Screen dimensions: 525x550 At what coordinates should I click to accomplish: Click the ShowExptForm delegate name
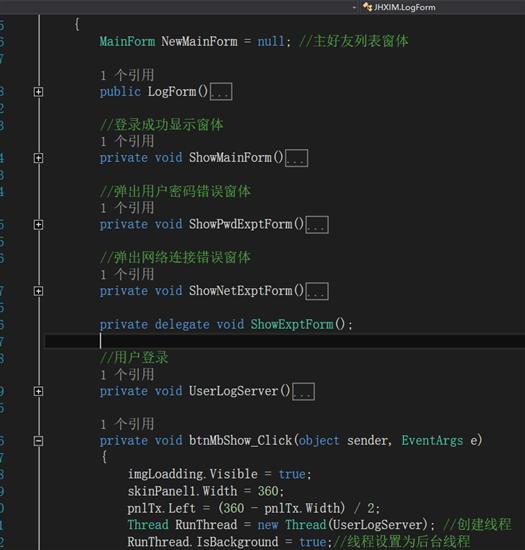coord(292,324)
